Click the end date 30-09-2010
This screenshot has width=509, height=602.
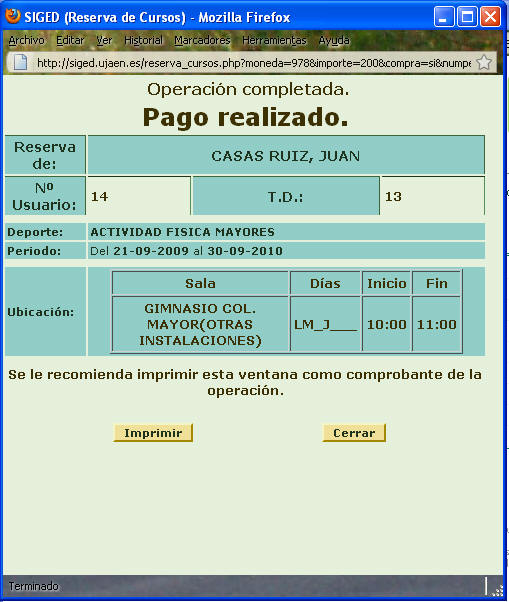click(x=245, y=251)
